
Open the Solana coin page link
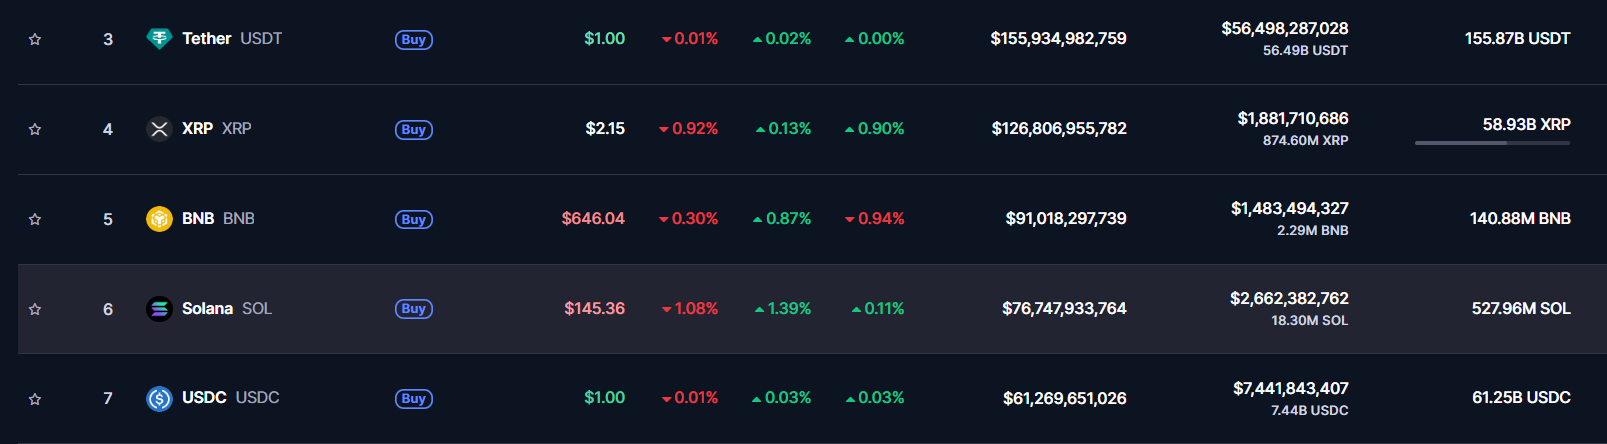coord(207,309)
